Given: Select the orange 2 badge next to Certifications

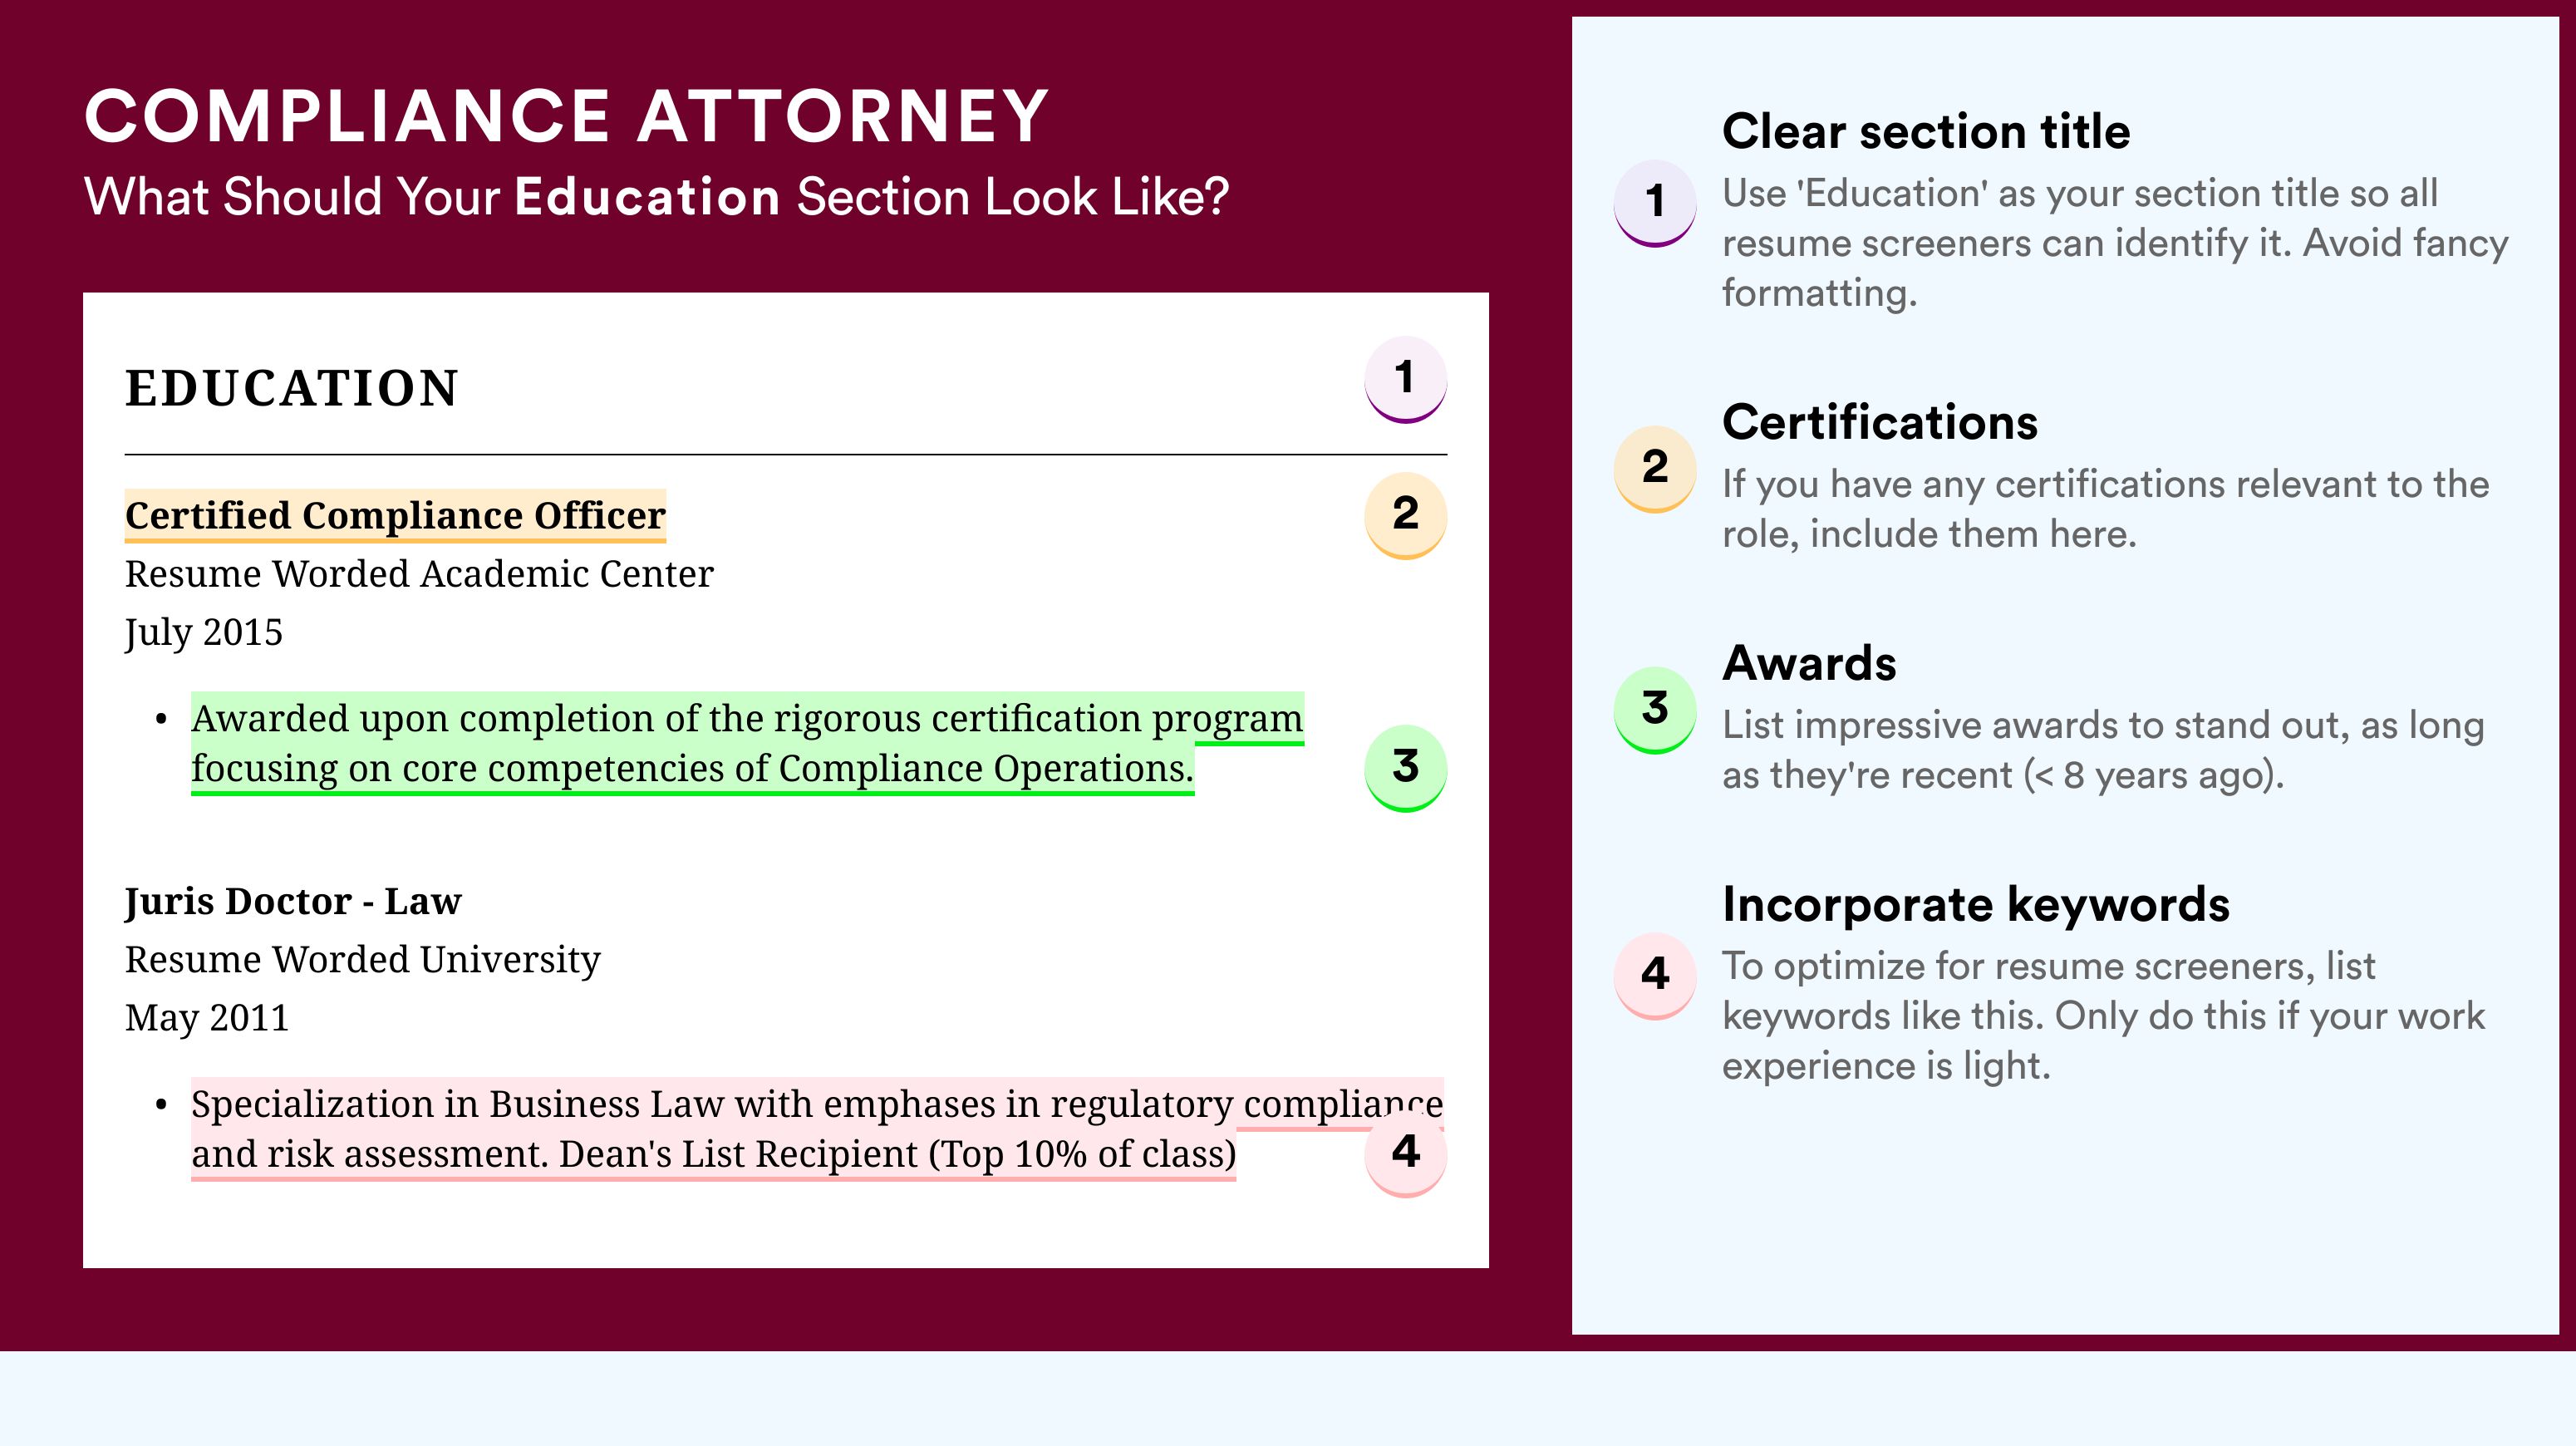Looking at the screenshot, I should [1654, 468].
